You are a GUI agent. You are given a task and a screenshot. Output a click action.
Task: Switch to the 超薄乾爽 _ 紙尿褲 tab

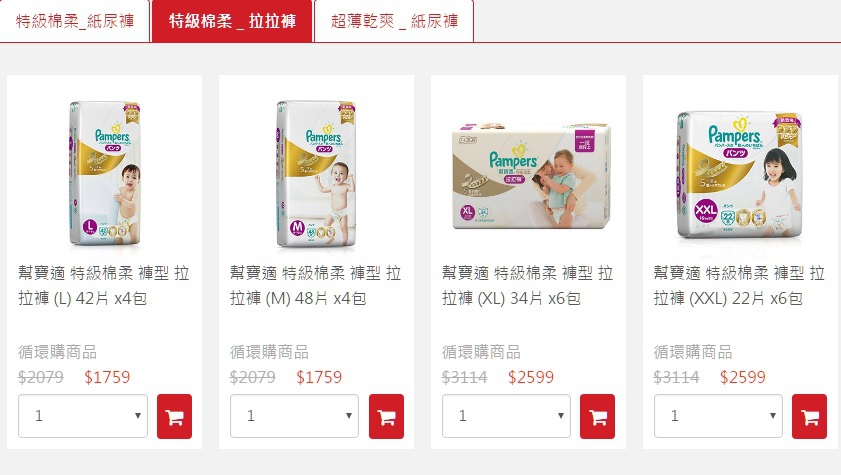(394, 21)
